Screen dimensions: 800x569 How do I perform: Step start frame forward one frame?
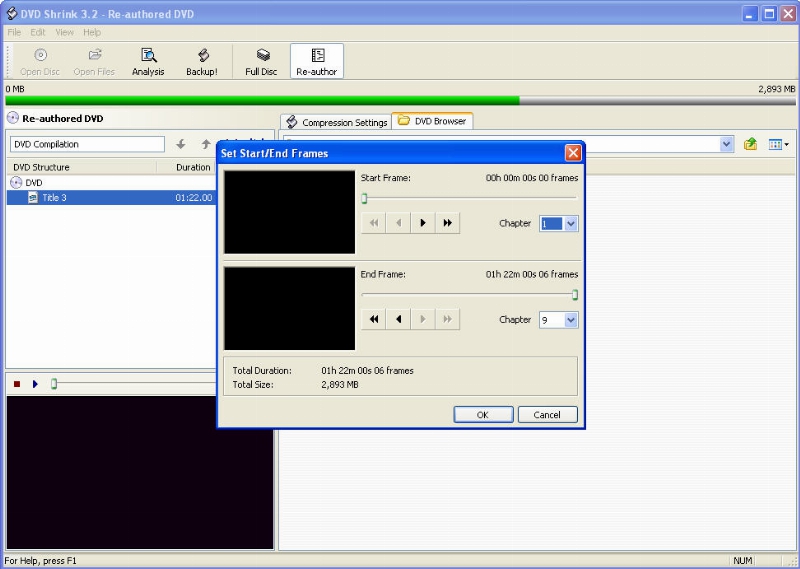(x=423, y=223)
